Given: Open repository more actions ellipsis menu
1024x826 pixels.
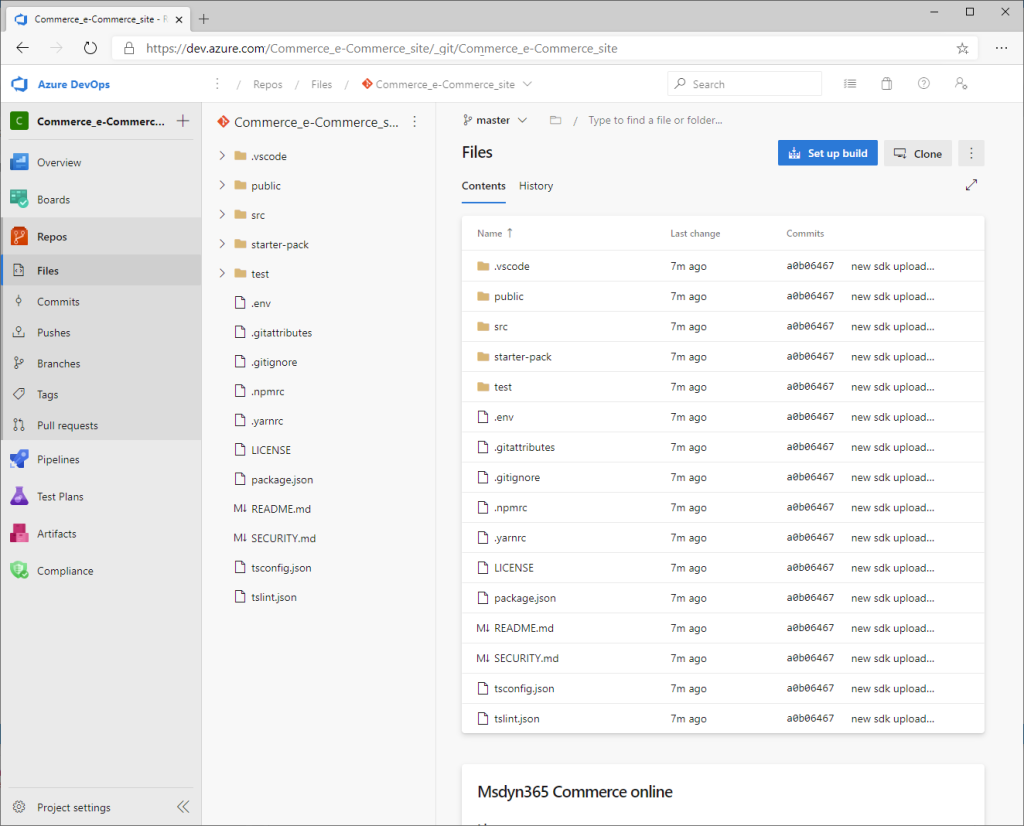Looking at the screenshot, I should tap(971, 153).
